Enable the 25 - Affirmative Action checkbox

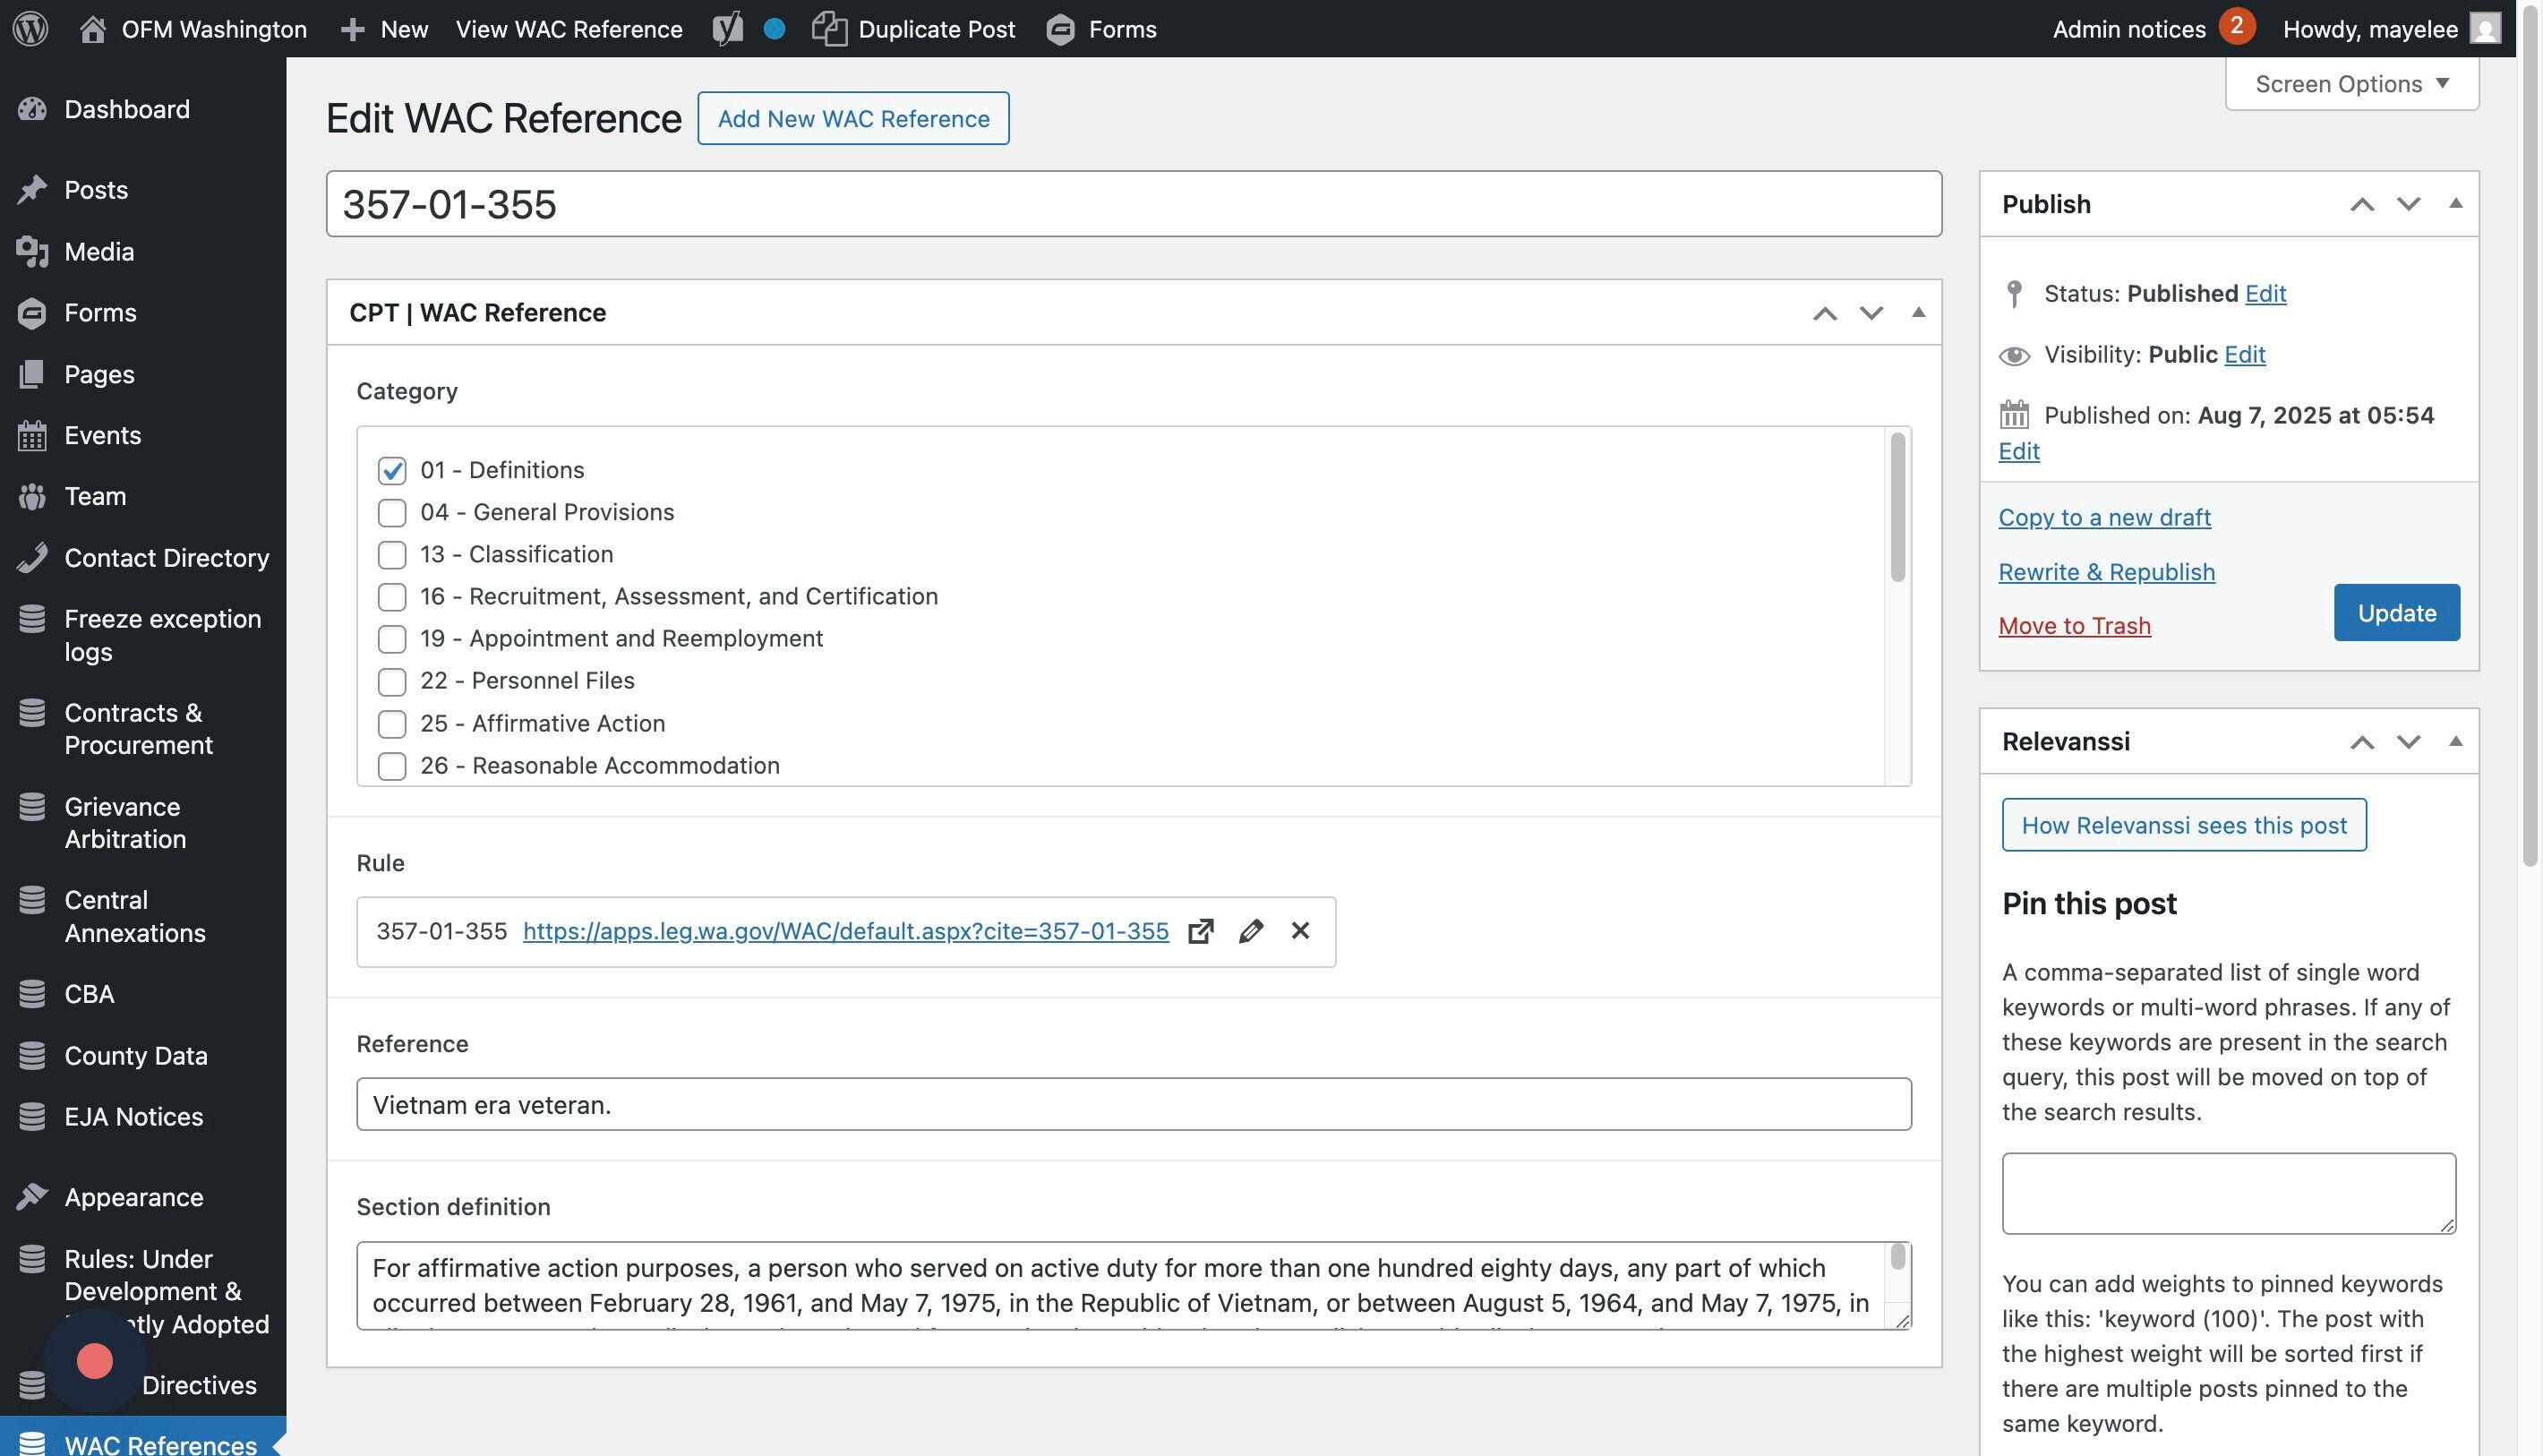click(x=392, y=723)
